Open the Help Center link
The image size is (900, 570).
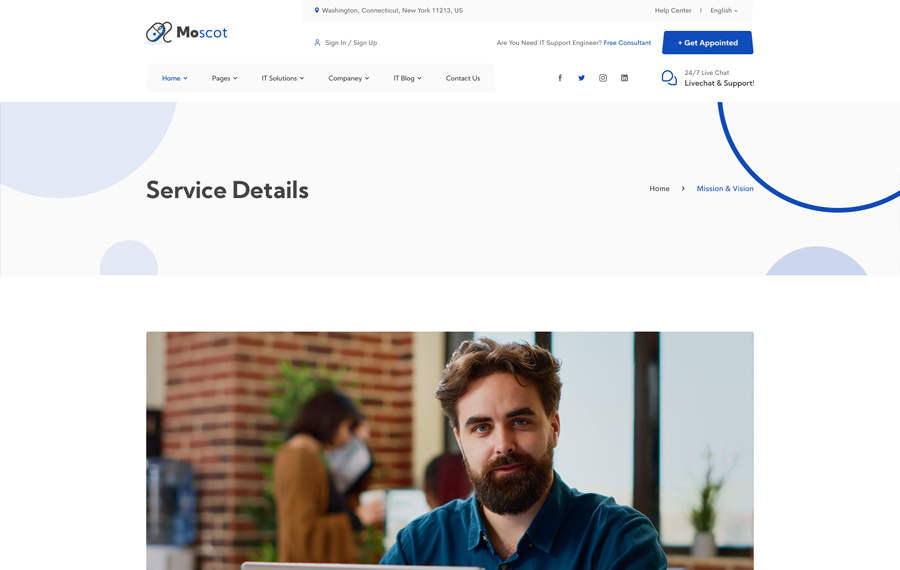click(x=673, y=11)
